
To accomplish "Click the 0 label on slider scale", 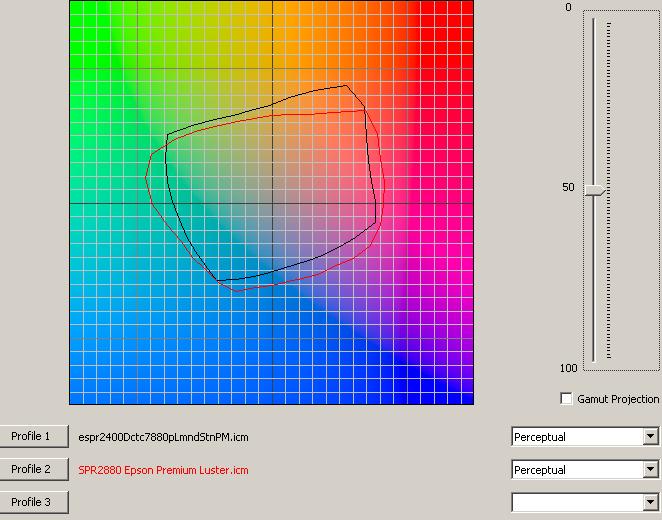I will pos(568,7).
